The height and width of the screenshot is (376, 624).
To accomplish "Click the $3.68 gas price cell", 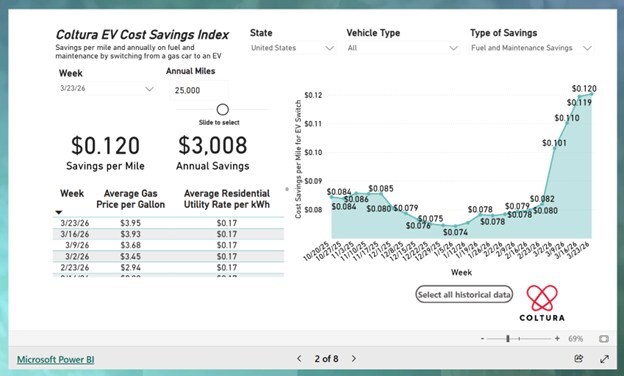I will 131,245.
